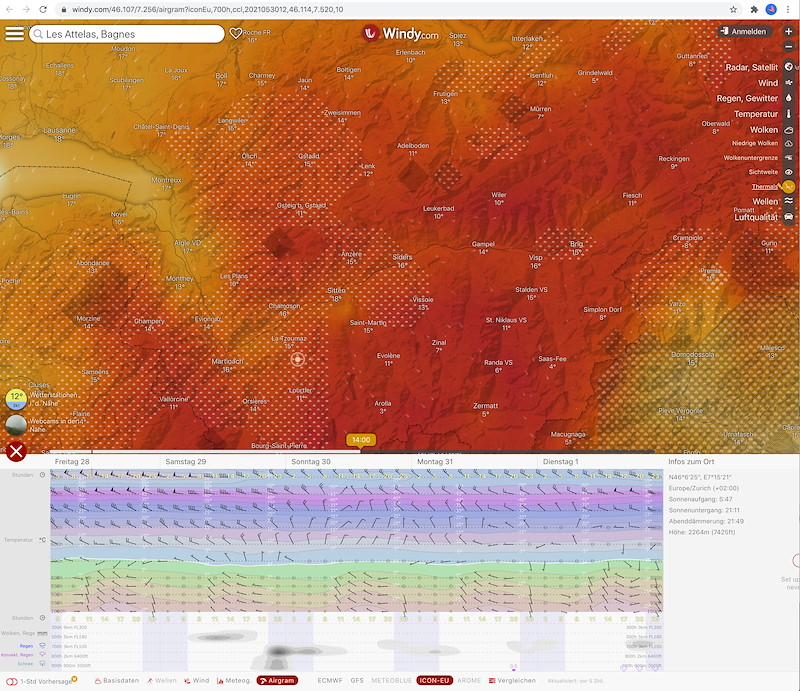Click the Wolken layer label

click(764, 130)
